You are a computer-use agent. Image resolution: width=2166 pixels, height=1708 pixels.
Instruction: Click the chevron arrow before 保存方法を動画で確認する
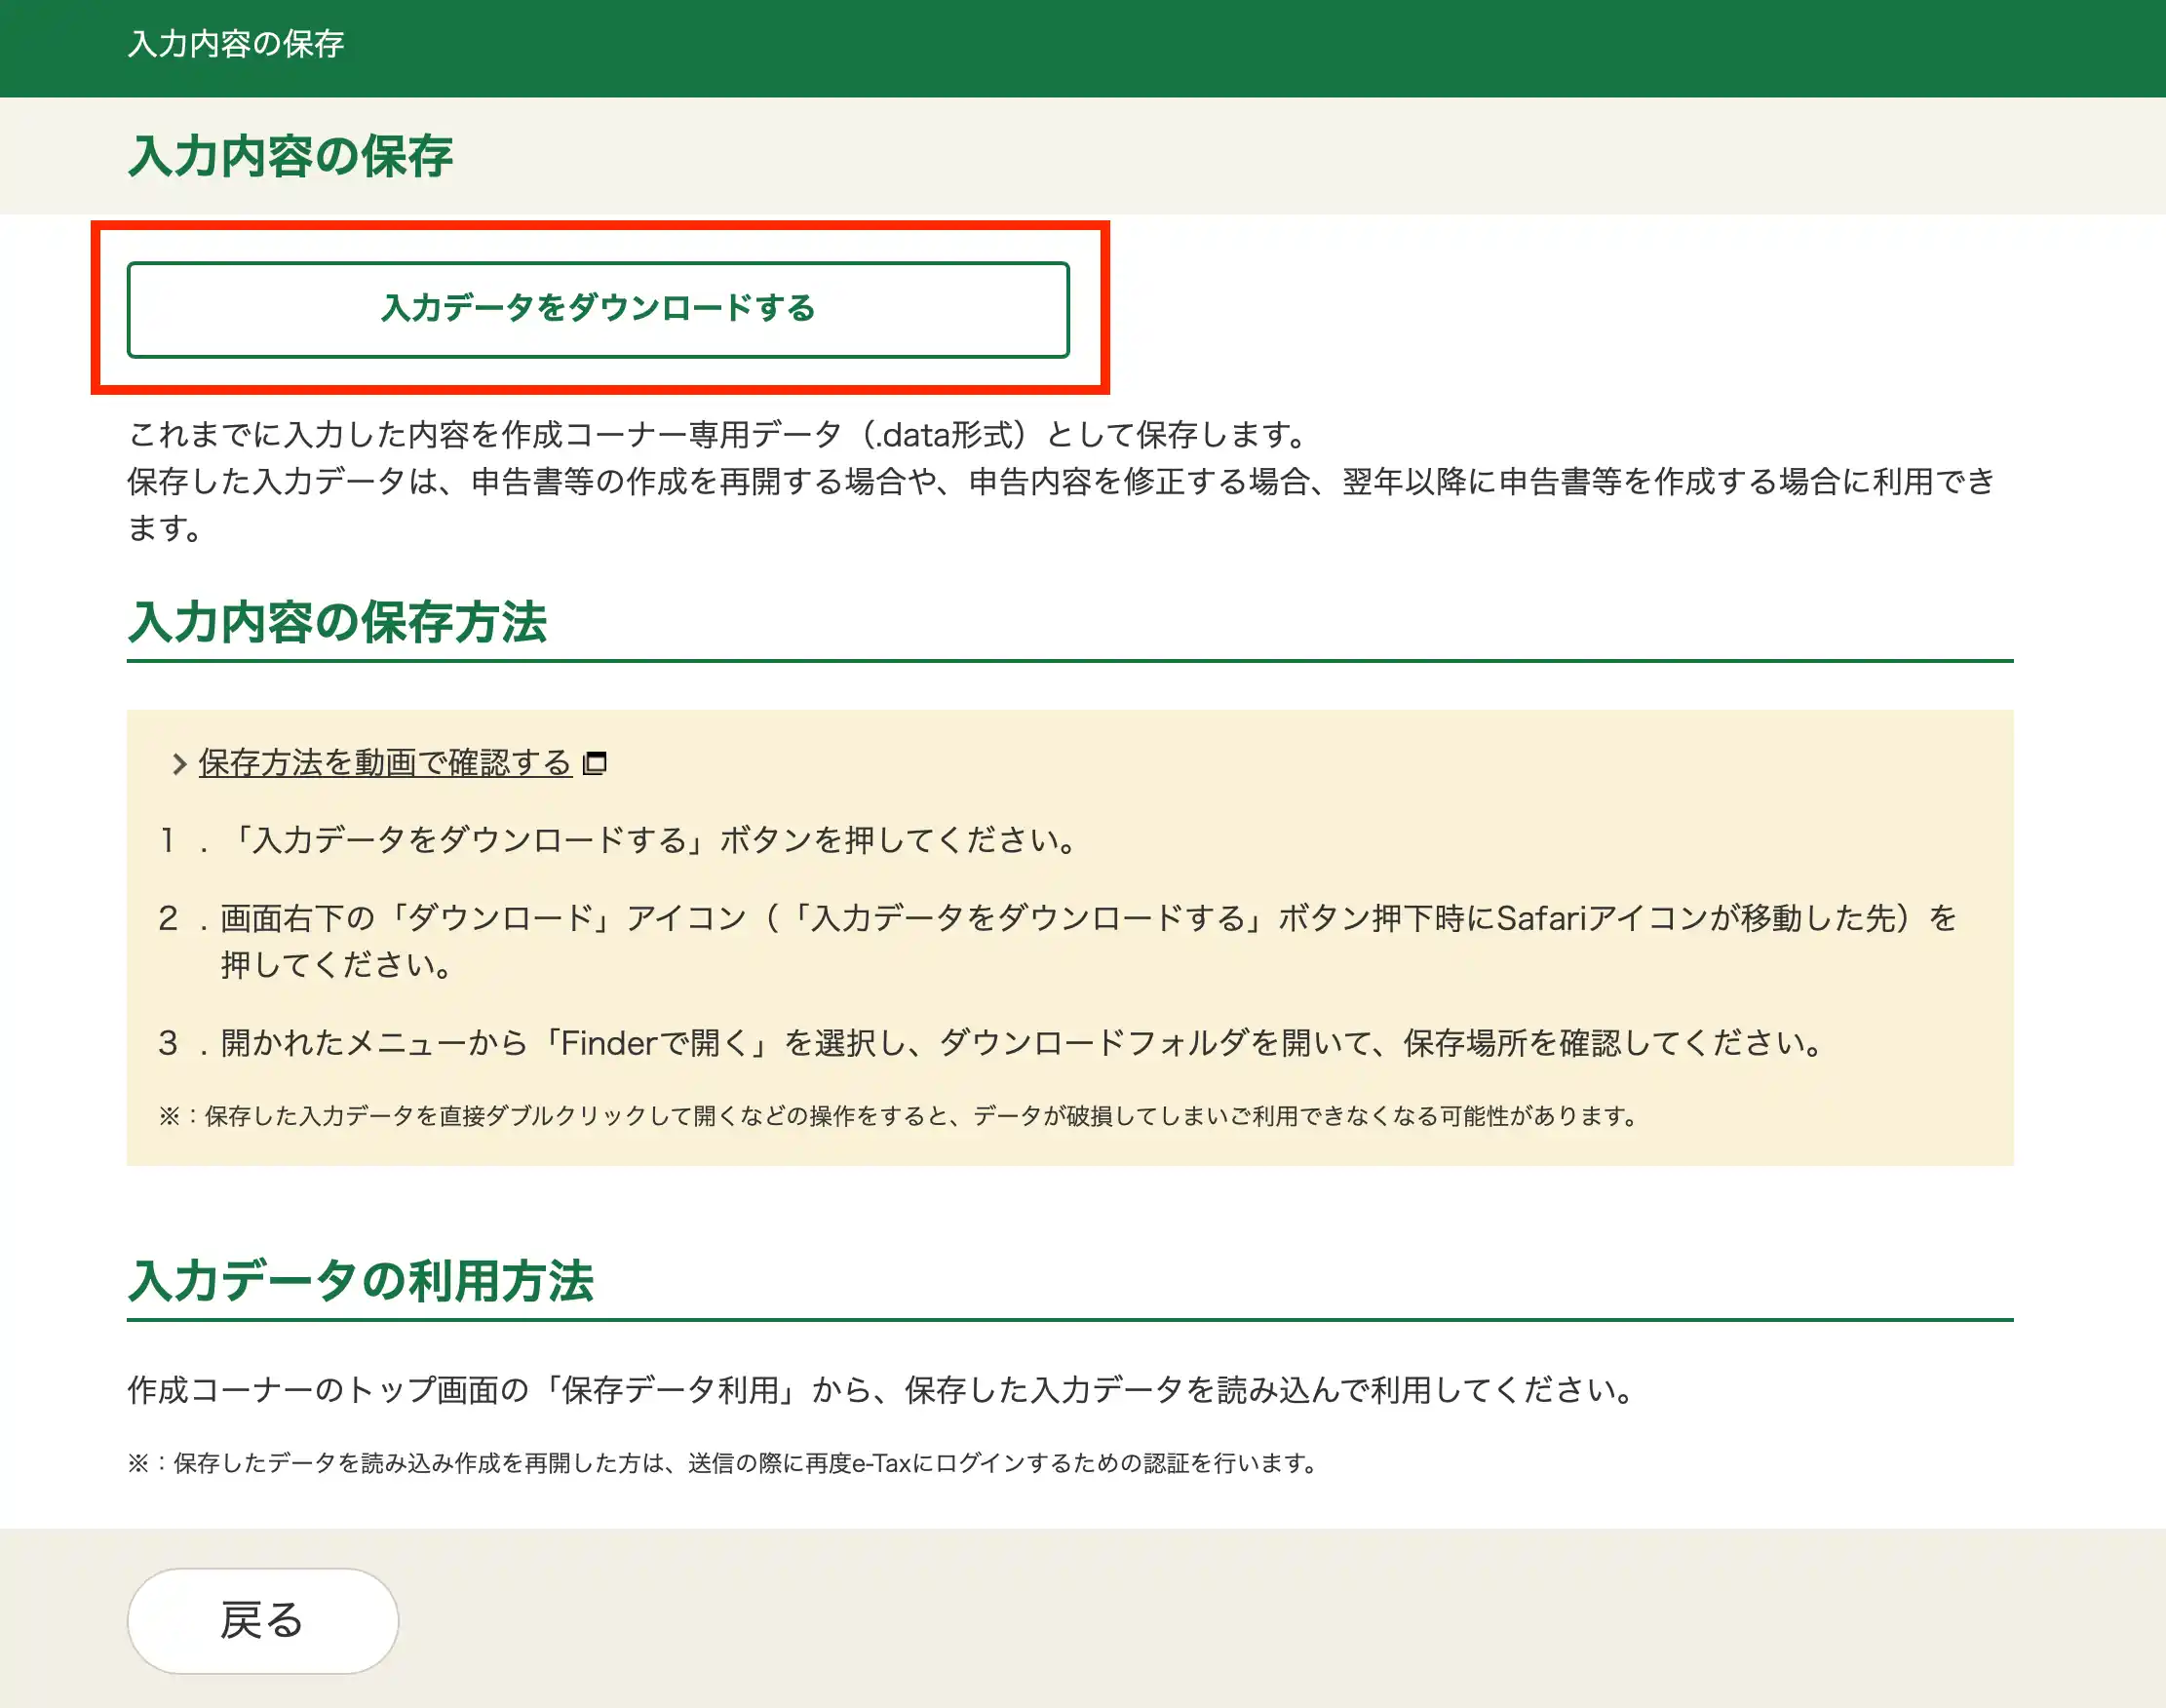179,764
